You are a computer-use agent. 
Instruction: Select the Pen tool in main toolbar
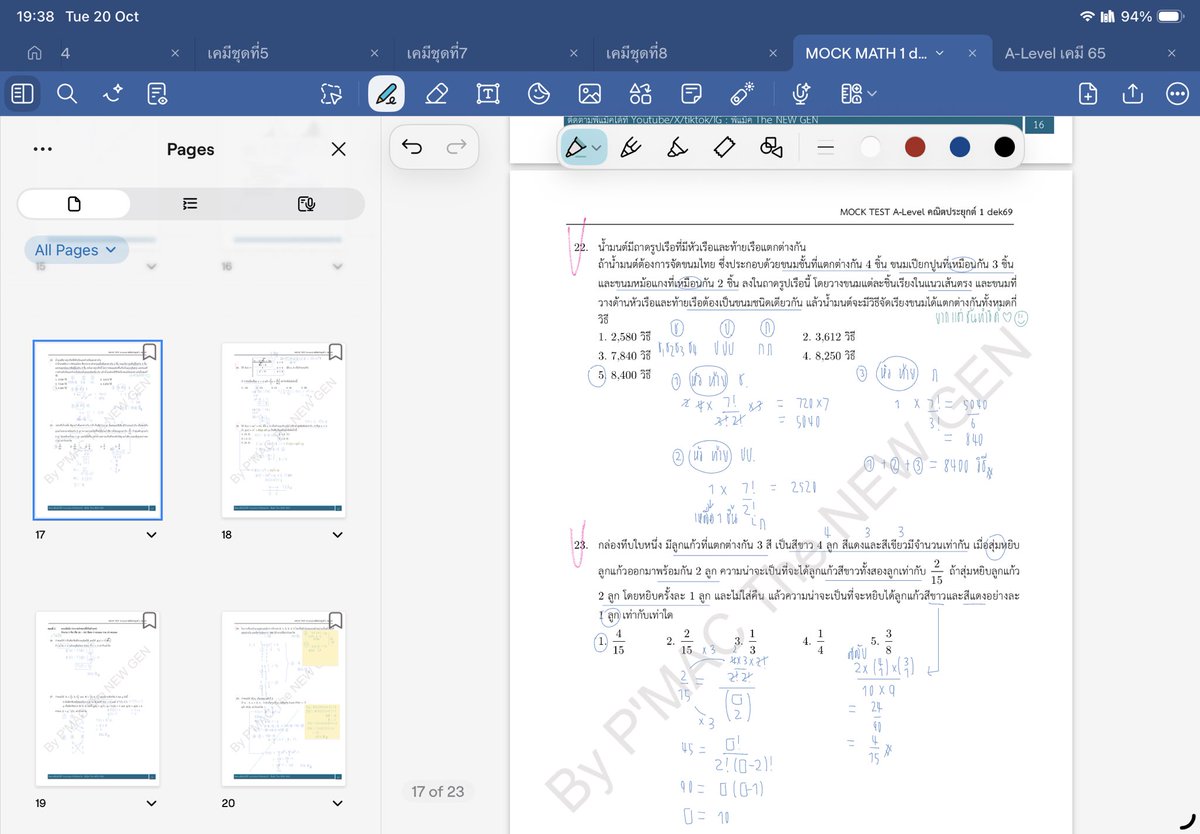(387, 94)
